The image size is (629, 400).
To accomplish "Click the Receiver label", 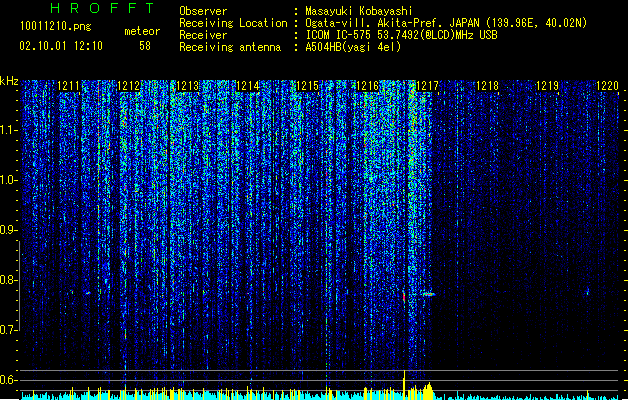I will click(203, 35).
